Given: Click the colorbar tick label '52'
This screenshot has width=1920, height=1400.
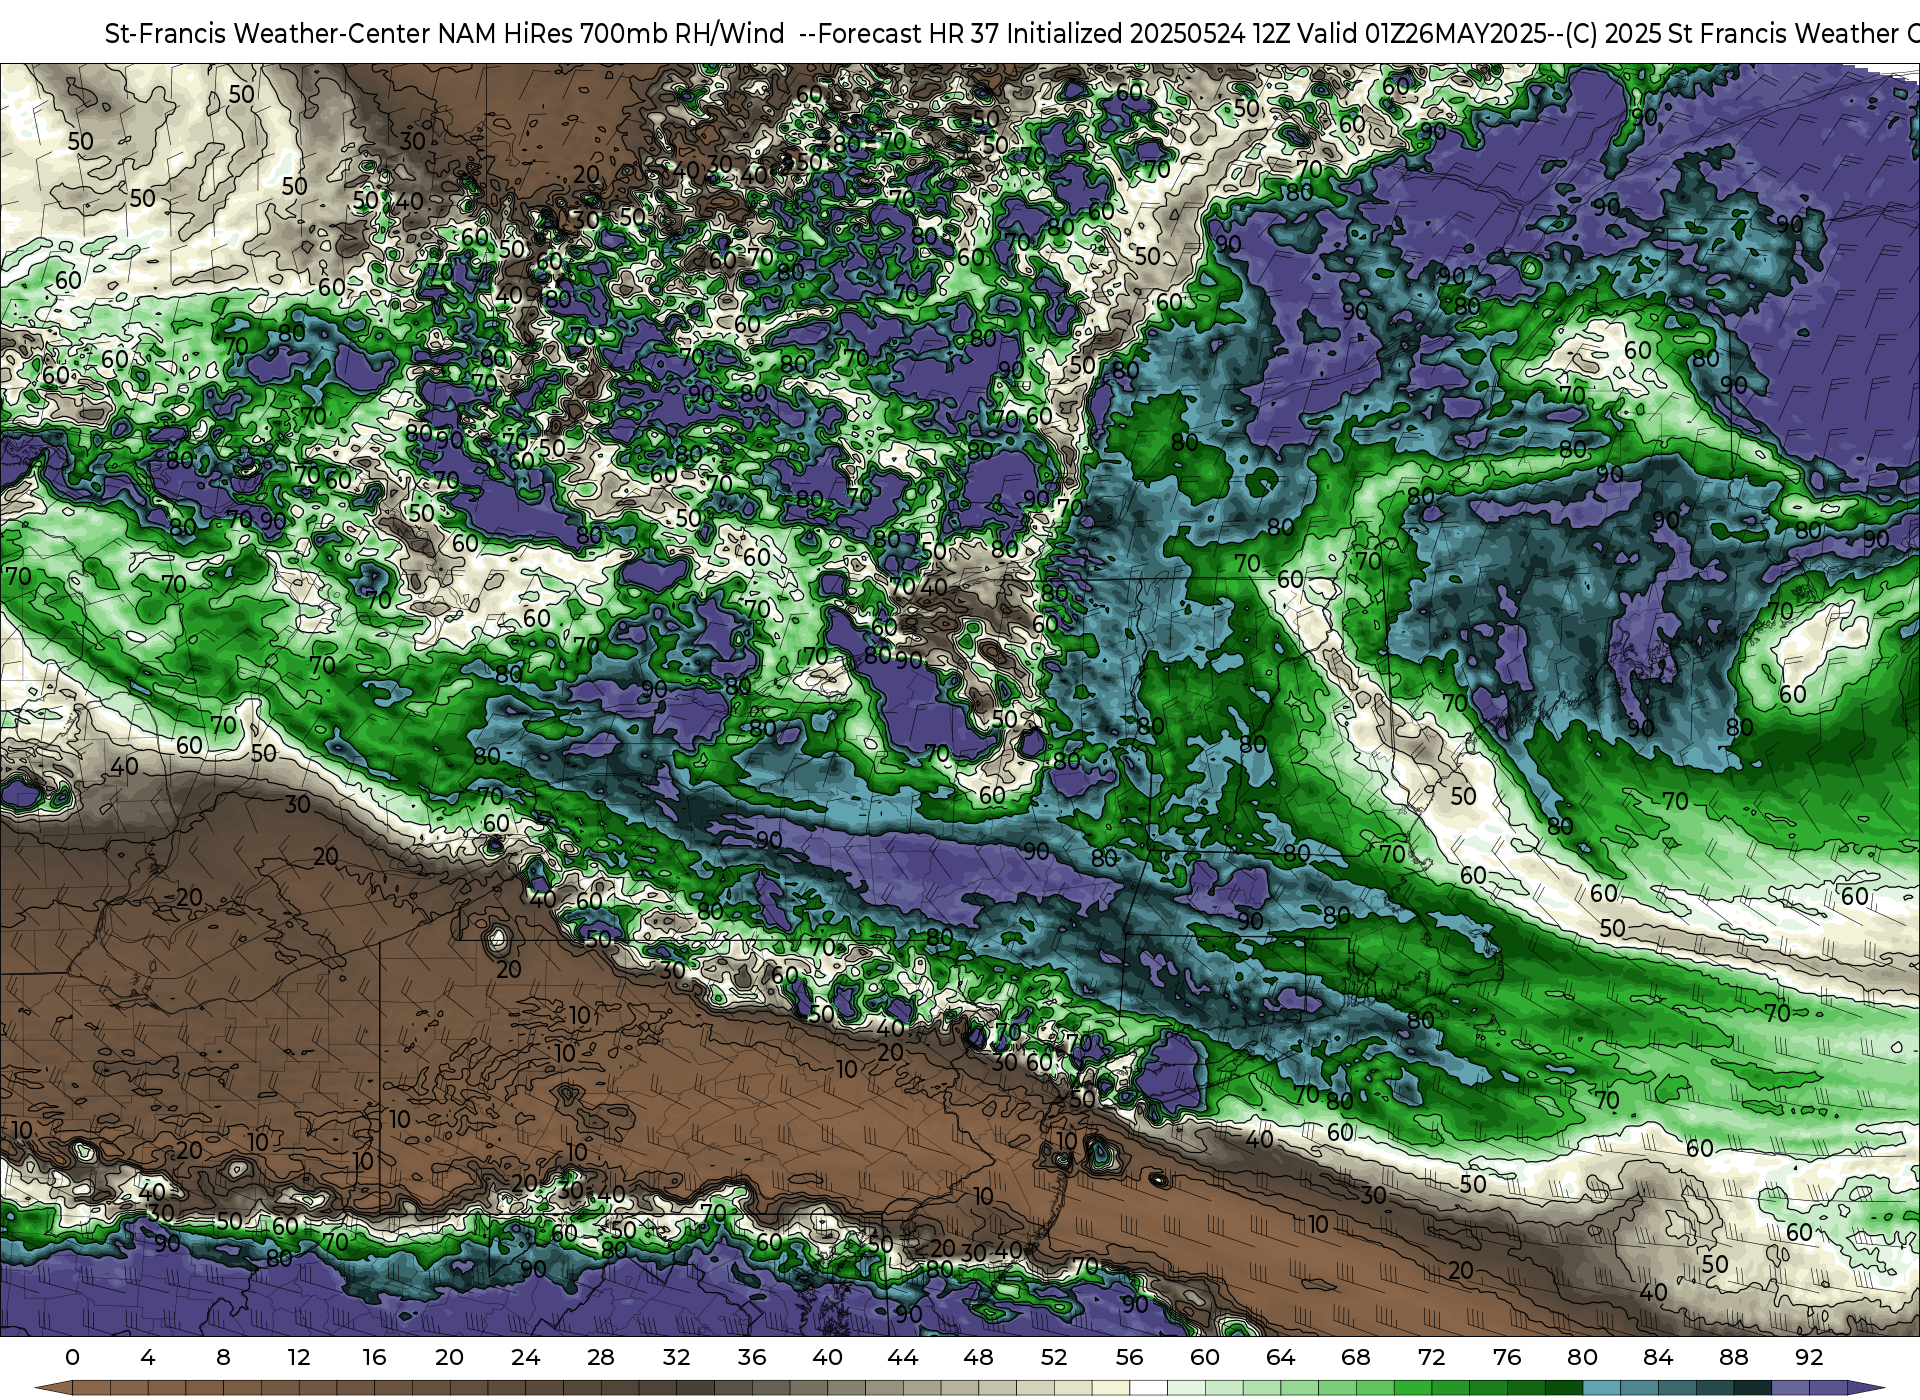Looking at the screenshot, I should (x=1054, y=1357).
